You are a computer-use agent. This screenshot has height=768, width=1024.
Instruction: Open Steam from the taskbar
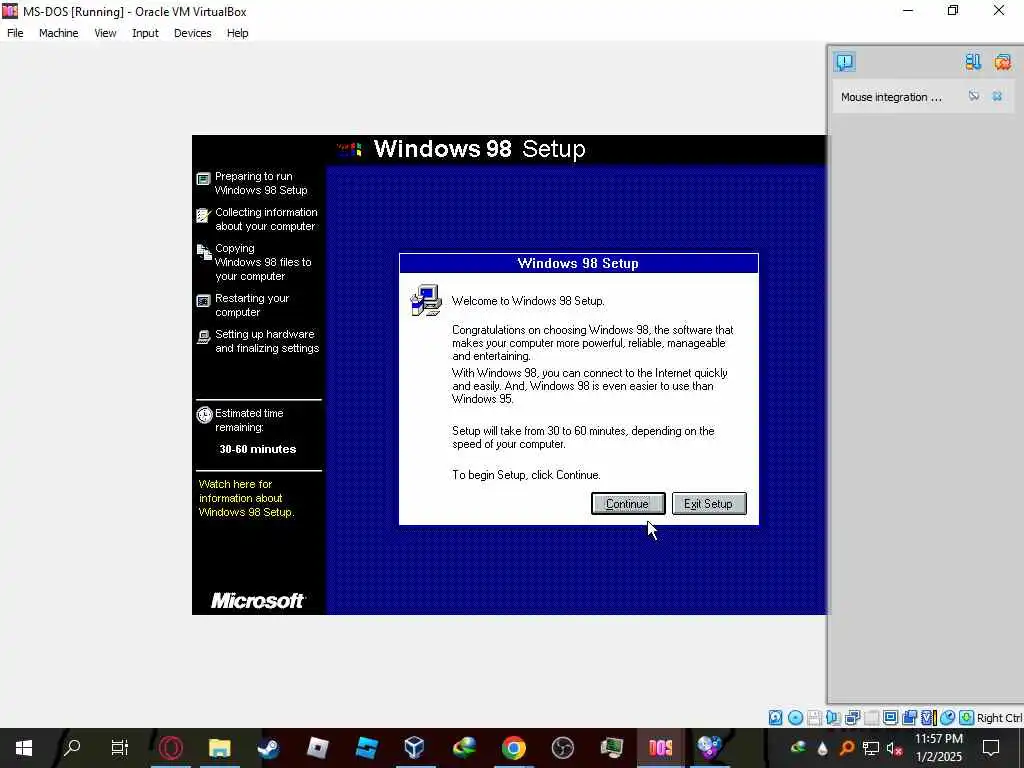pyautogui.click(x=268, y=748)
